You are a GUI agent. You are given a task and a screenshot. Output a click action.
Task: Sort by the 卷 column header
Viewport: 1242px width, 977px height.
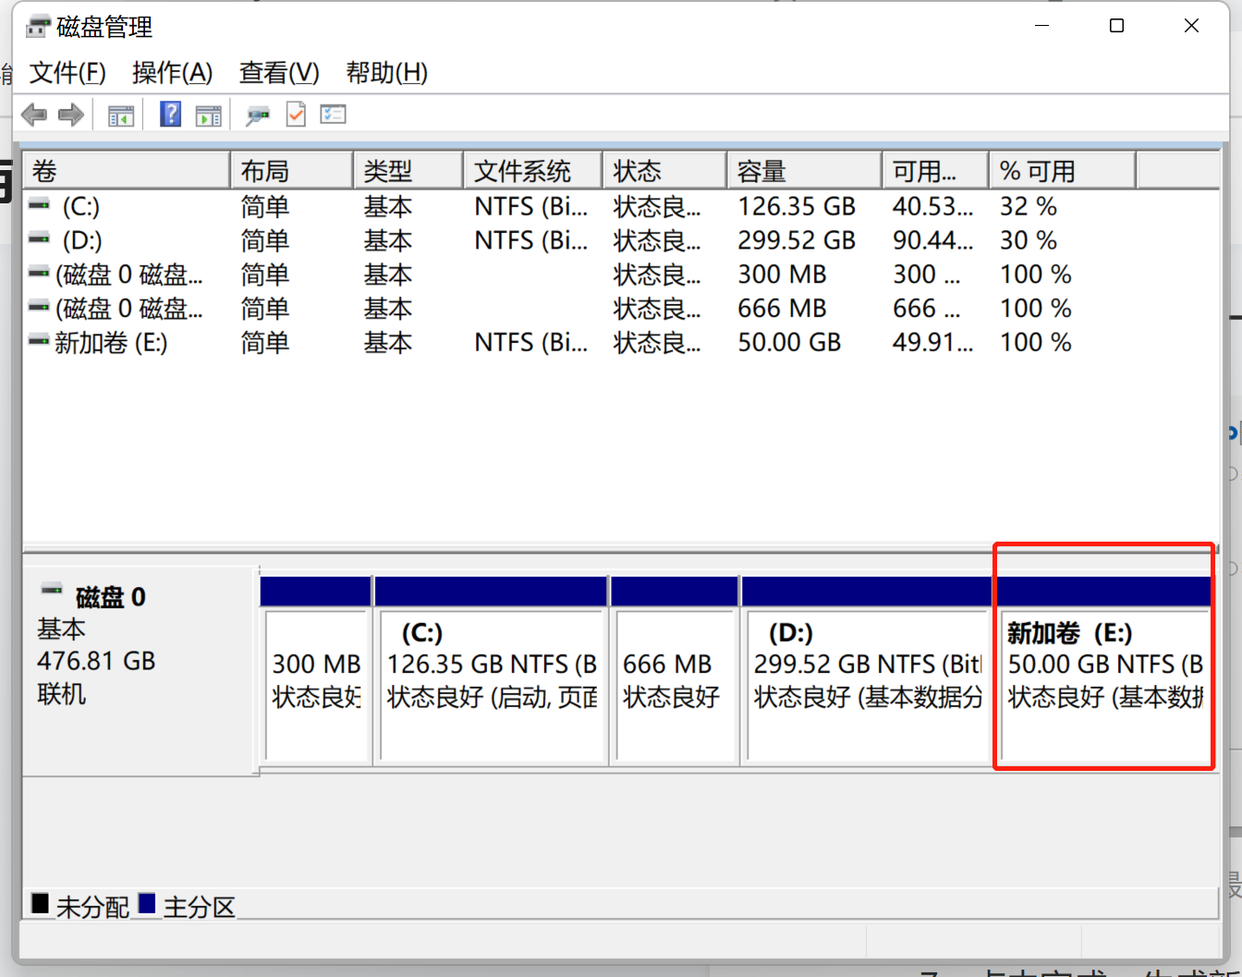[x=126, y=171]
